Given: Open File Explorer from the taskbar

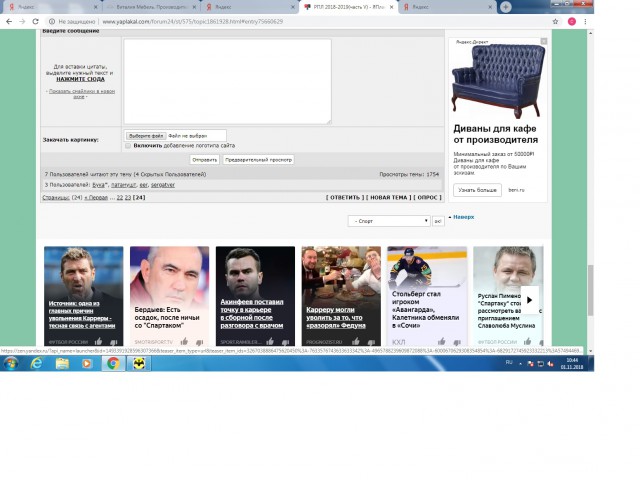Looking at the screenshot, I should (x=62, y=363).
